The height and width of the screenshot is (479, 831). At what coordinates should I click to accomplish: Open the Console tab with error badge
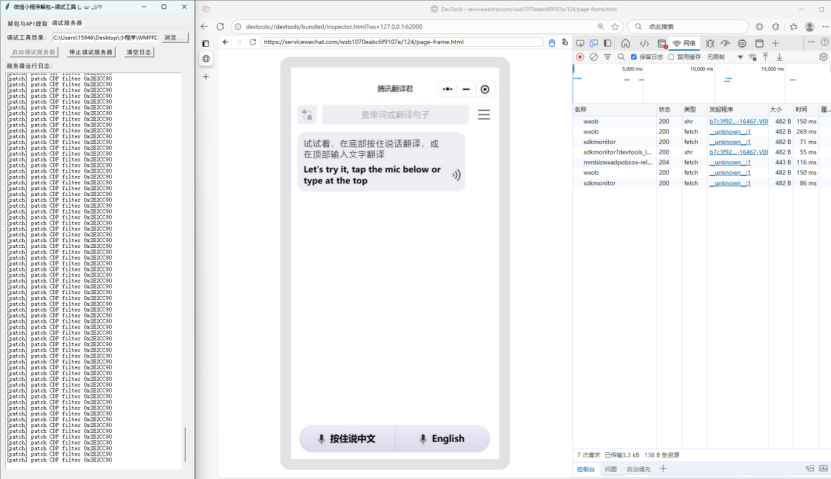662,43
